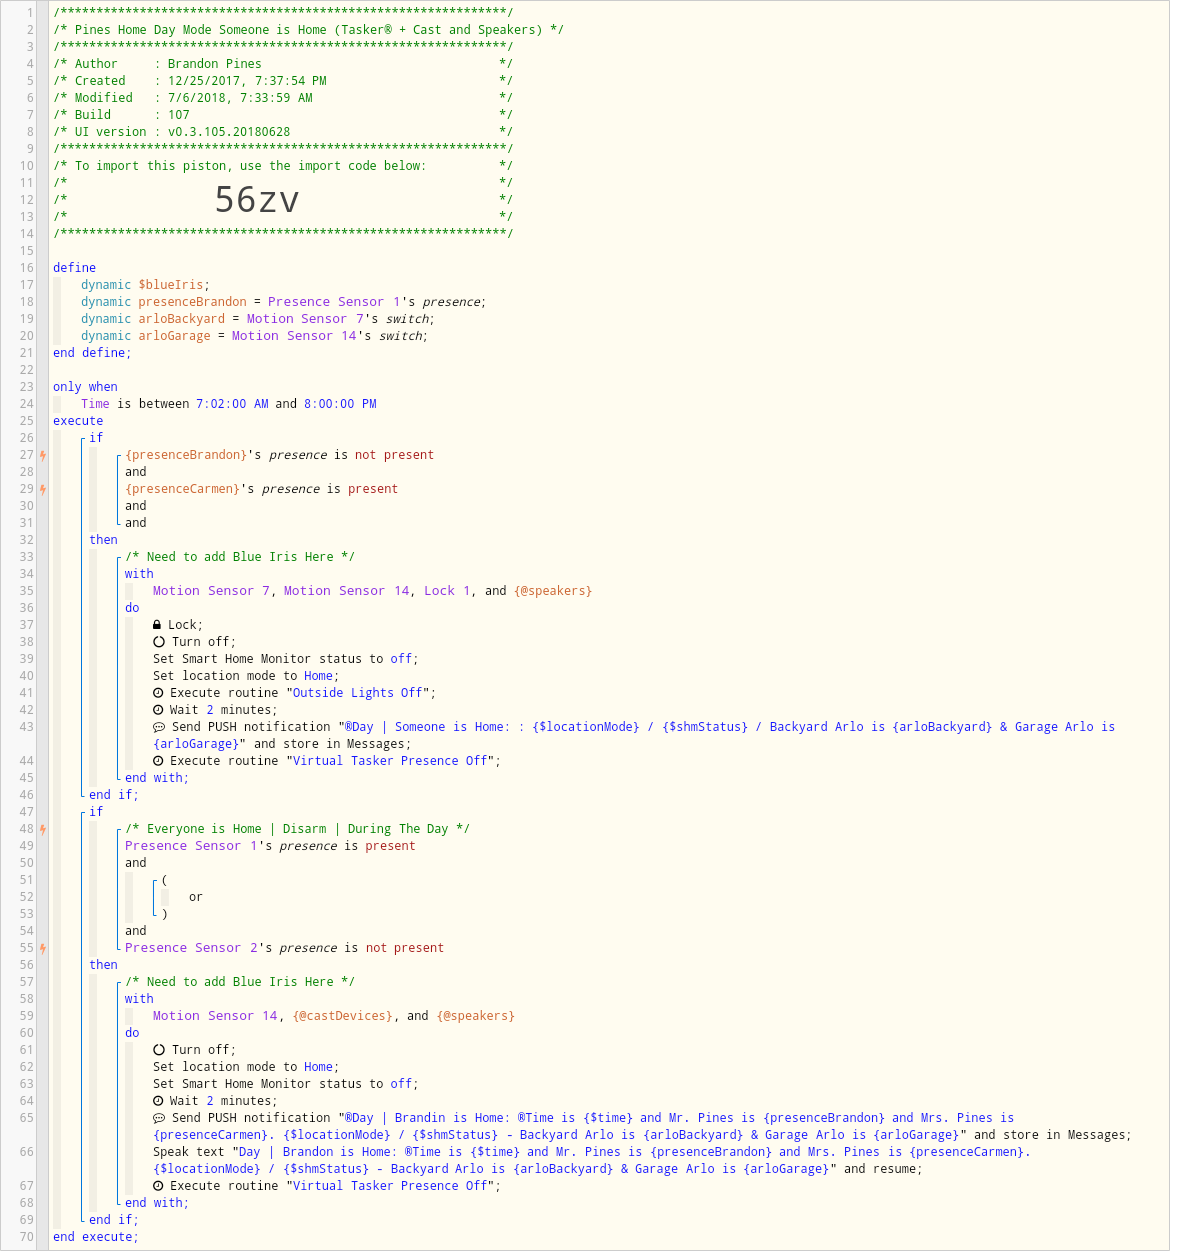Viewport: 1178px width, 1259px height.
Task: Click end if; on line 69
Action: (x=114, y=1220)
